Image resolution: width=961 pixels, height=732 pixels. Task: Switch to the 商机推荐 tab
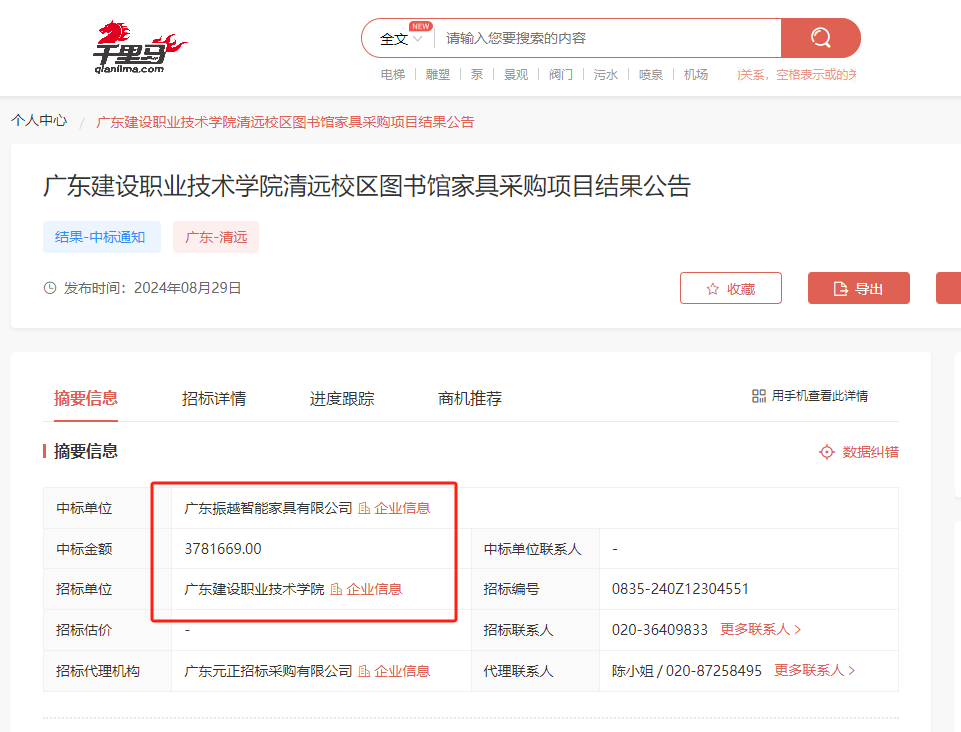470,398
